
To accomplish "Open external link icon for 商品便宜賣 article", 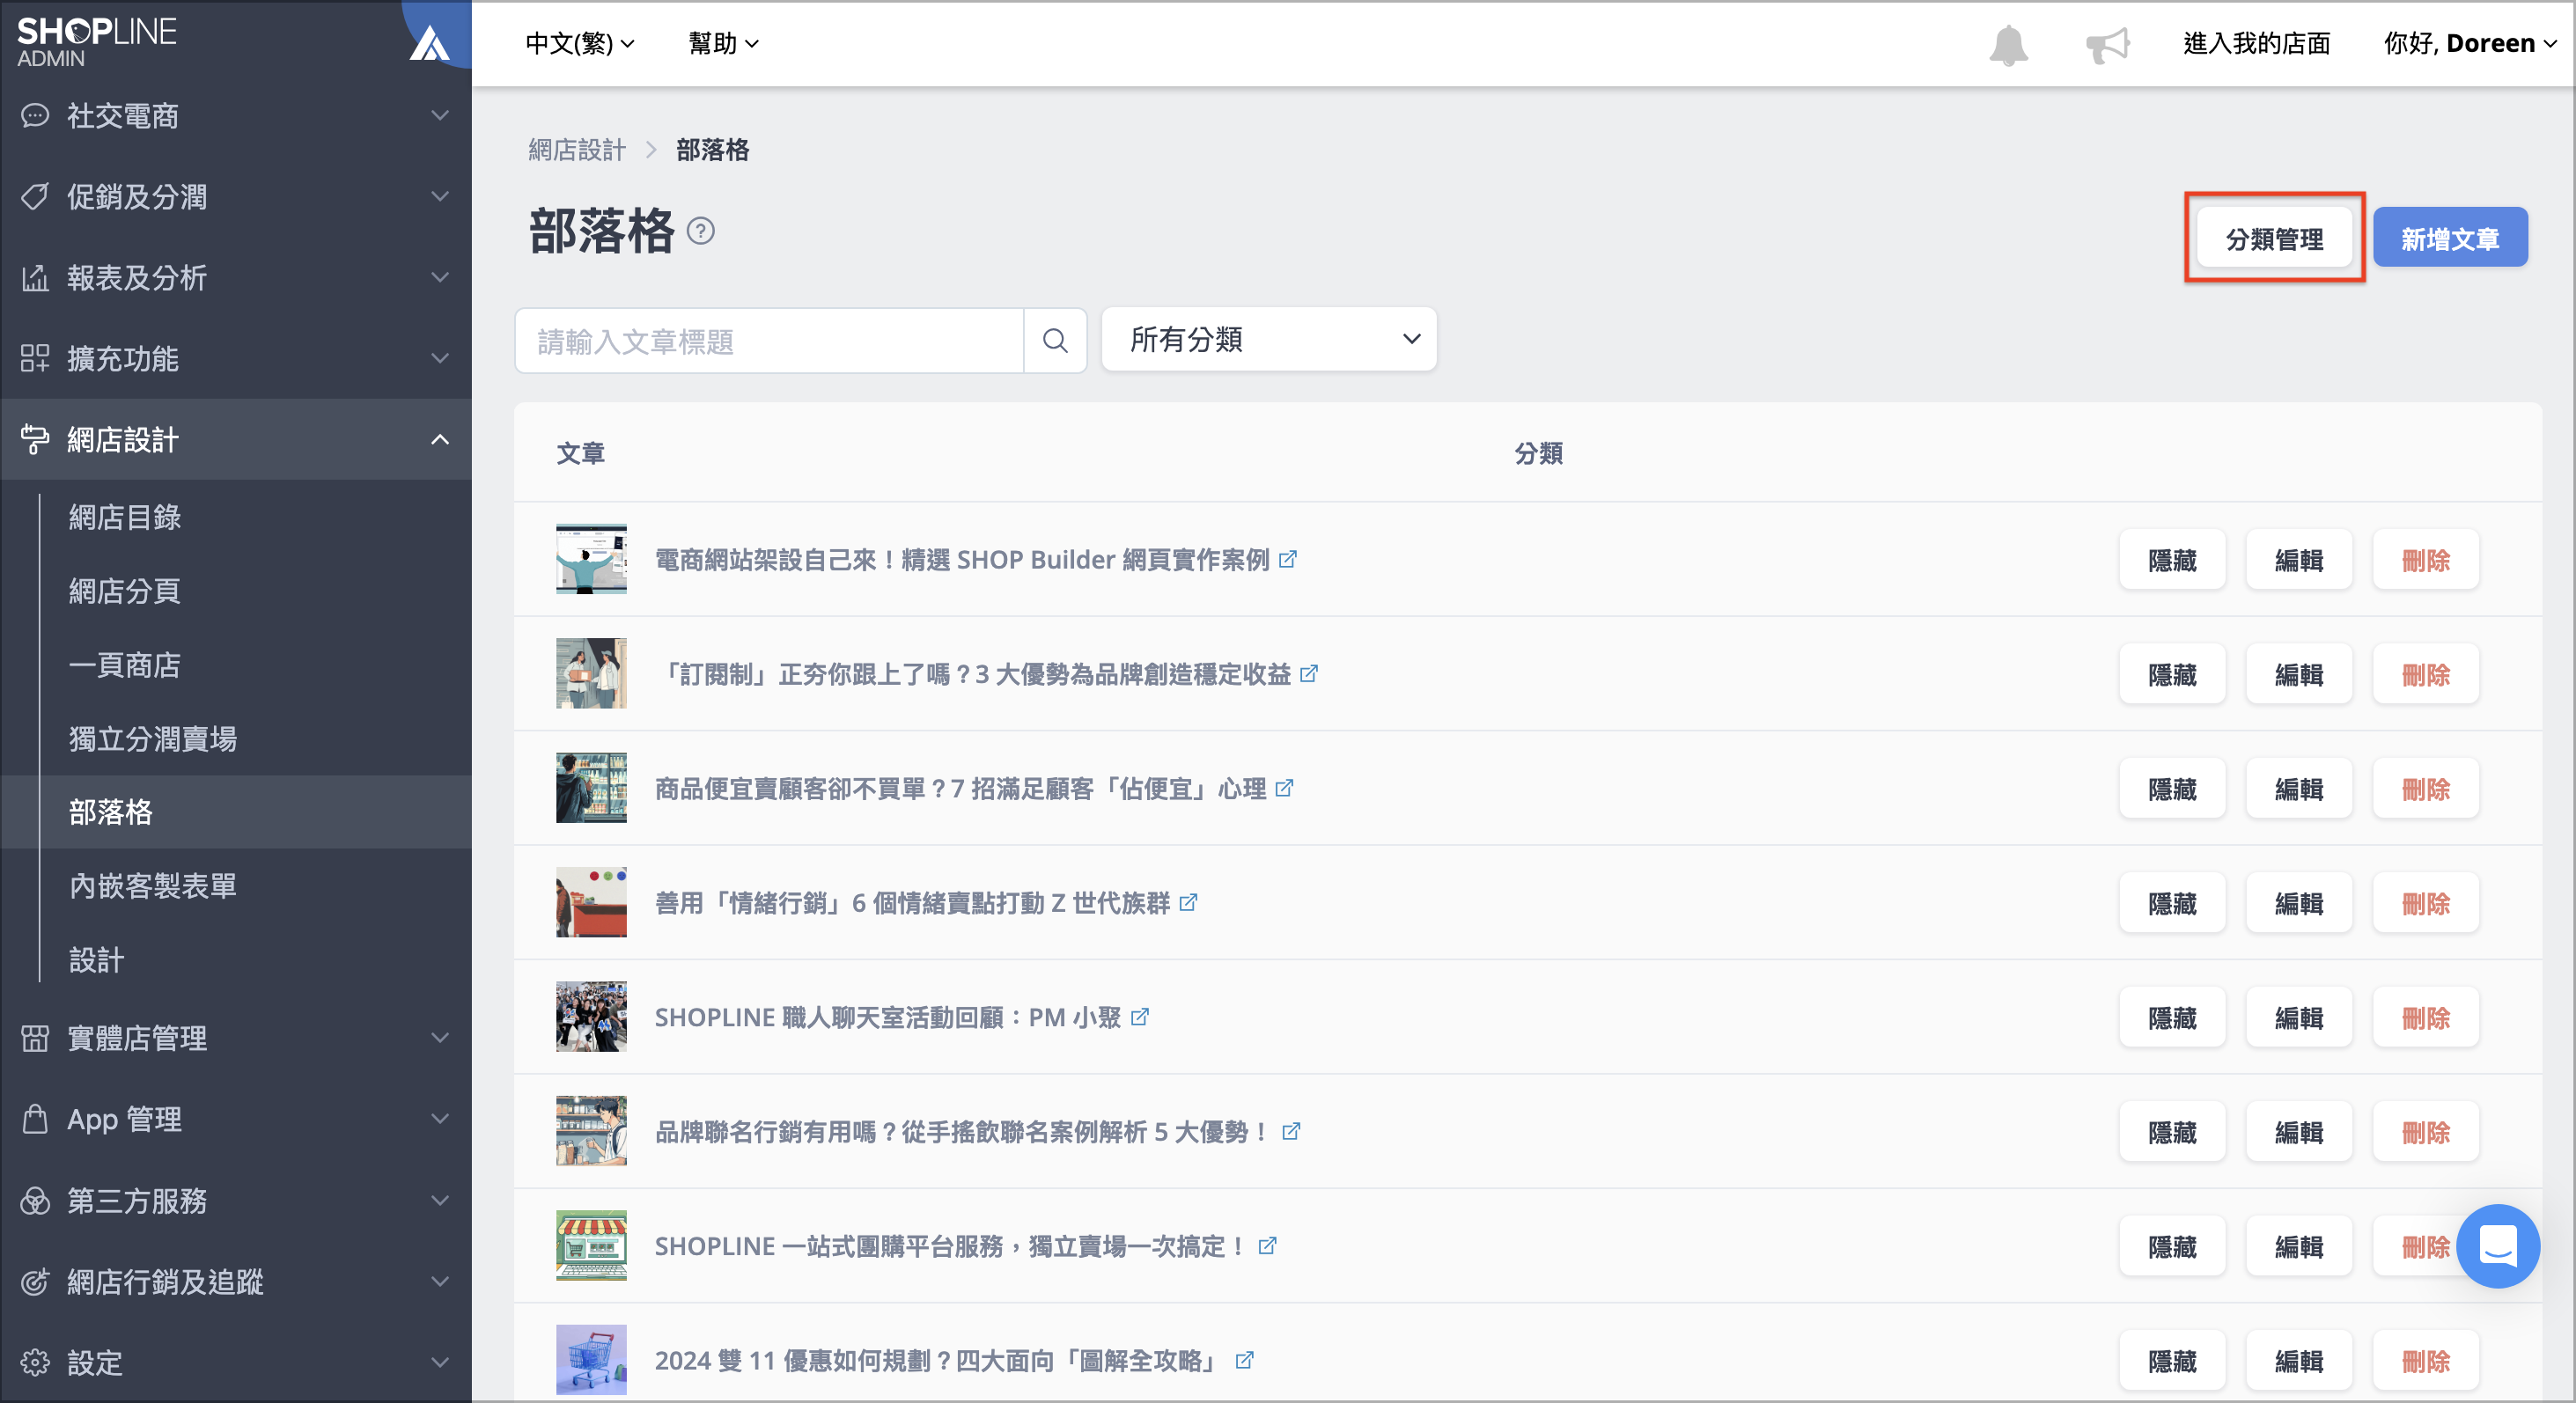I will [1285, 788].
